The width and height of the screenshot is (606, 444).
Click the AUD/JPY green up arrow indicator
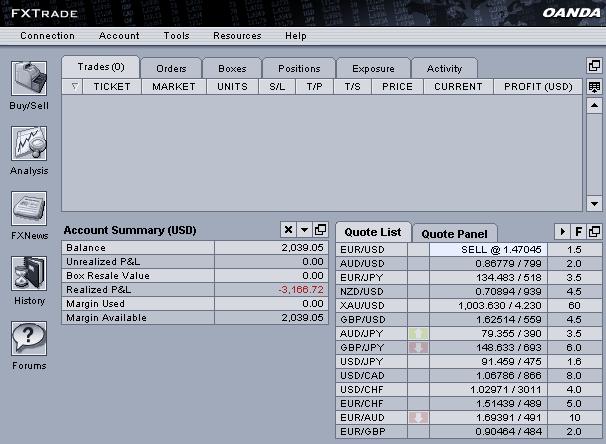coord(418,333)
